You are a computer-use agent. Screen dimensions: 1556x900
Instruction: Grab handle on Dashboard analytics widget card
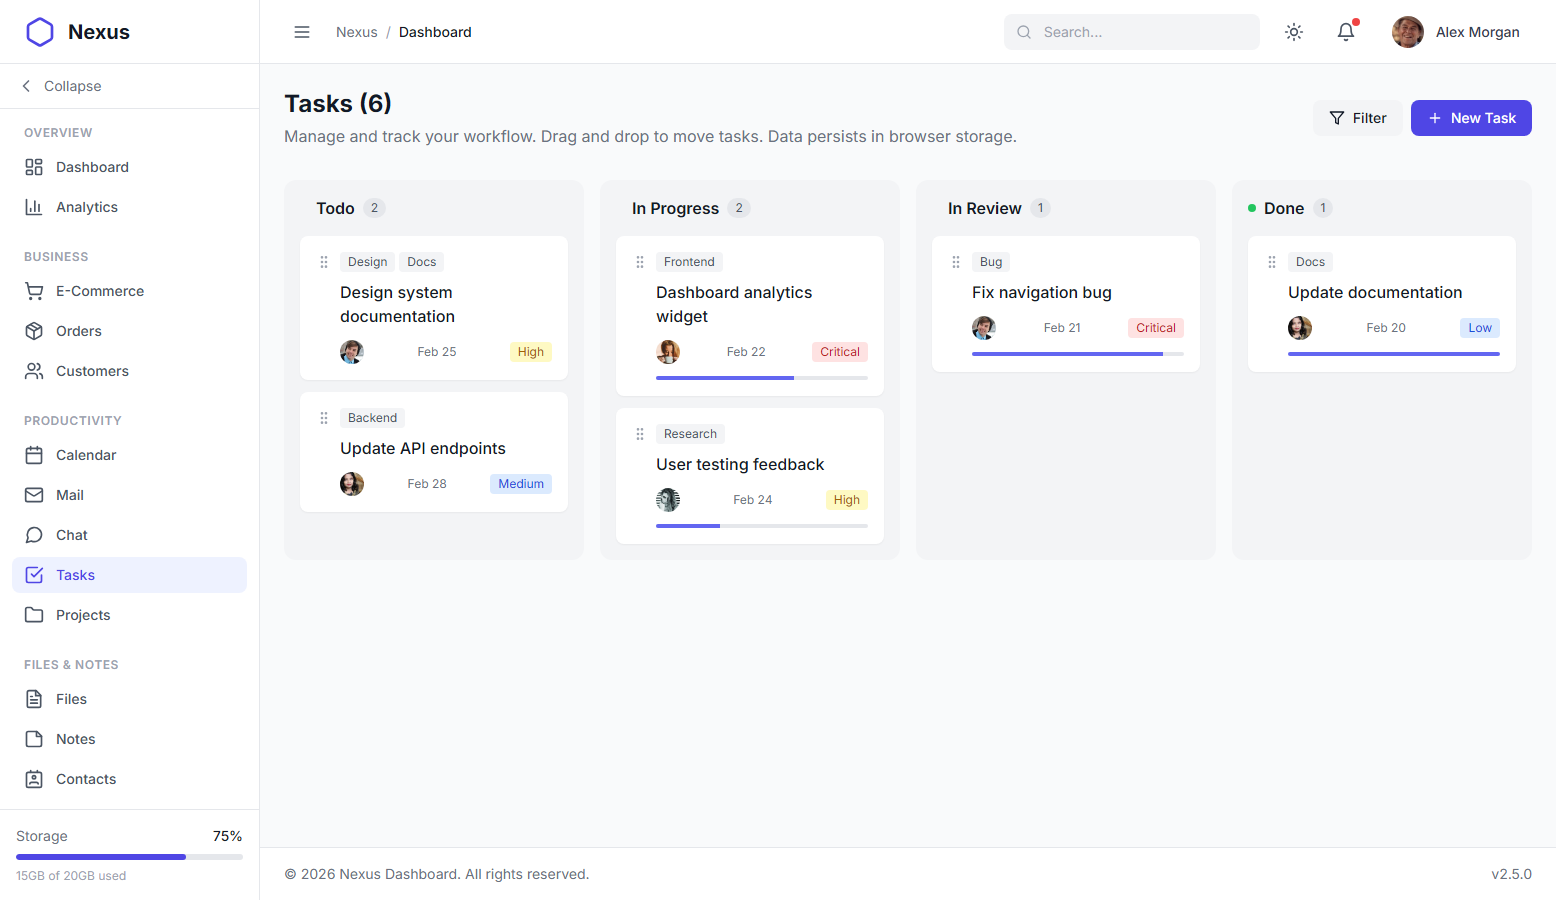640,262
